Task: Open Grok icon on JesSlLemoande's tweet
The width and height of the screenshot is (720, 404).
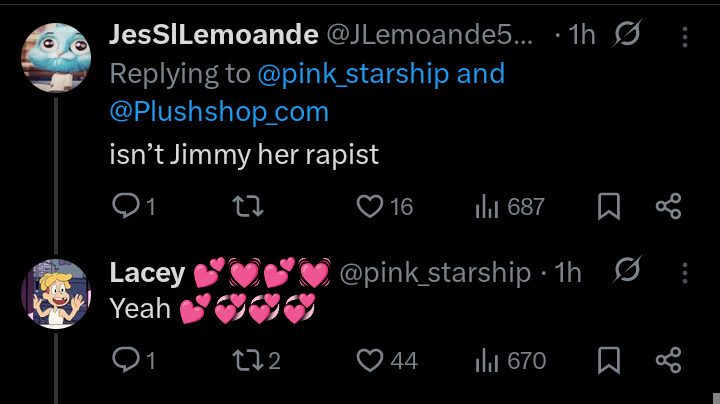Action: [x=627, y=34]
